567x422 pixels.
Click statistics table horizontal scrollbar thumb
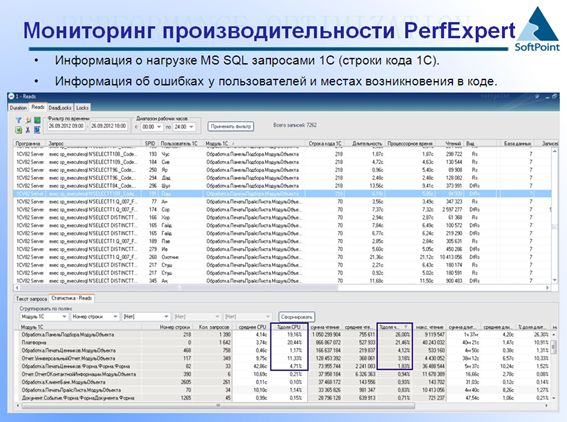[x=218, y=406]
